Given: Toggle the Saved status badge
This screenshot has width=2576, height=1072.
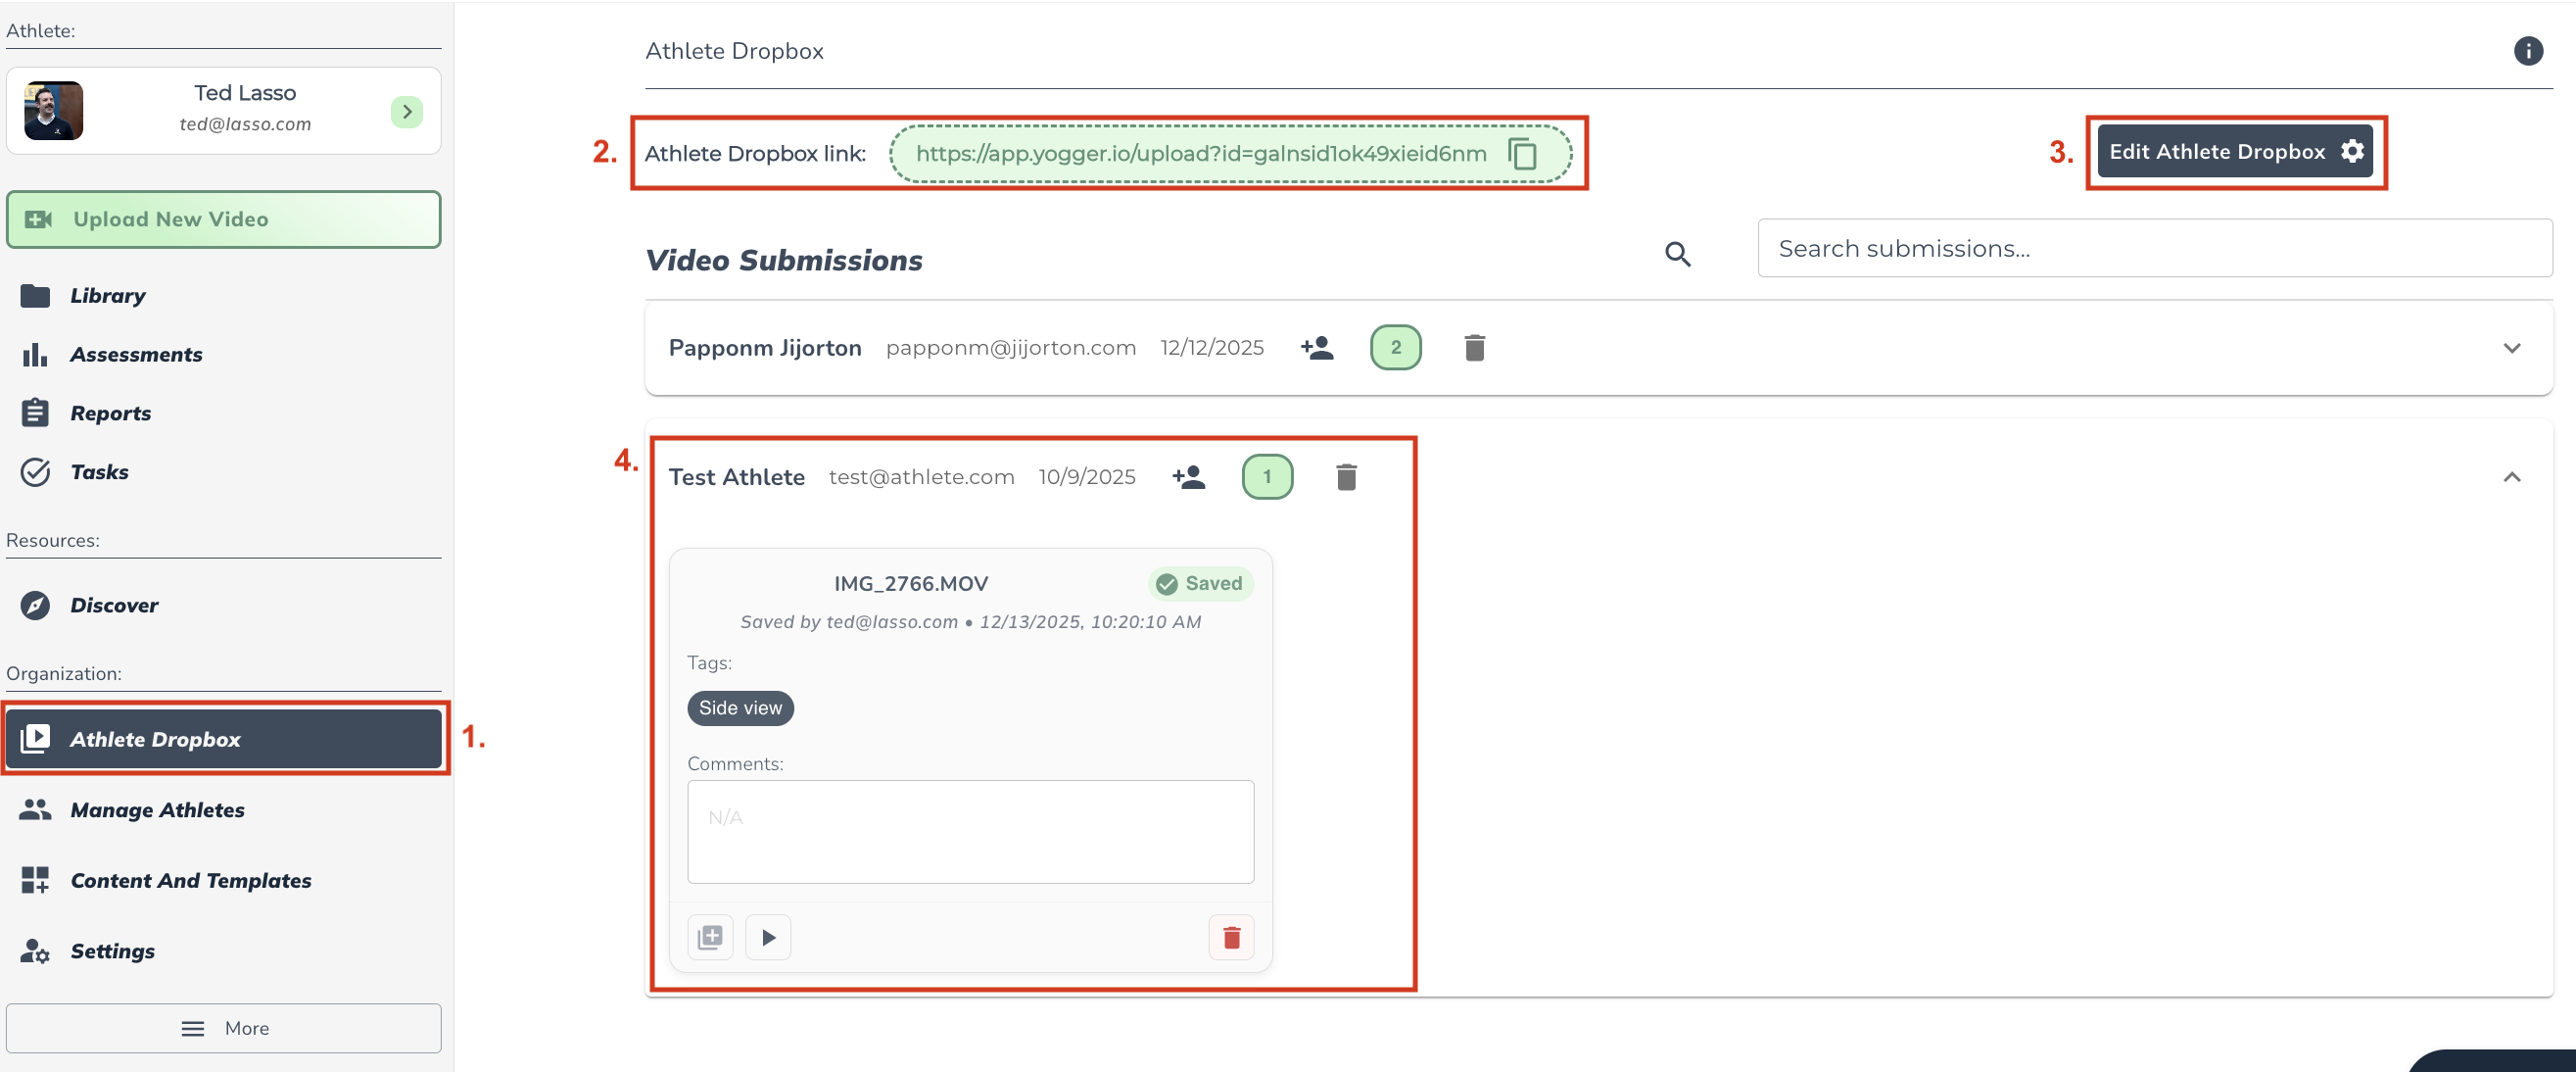Looking at the screenshot, I should [x=1199, y=583].
